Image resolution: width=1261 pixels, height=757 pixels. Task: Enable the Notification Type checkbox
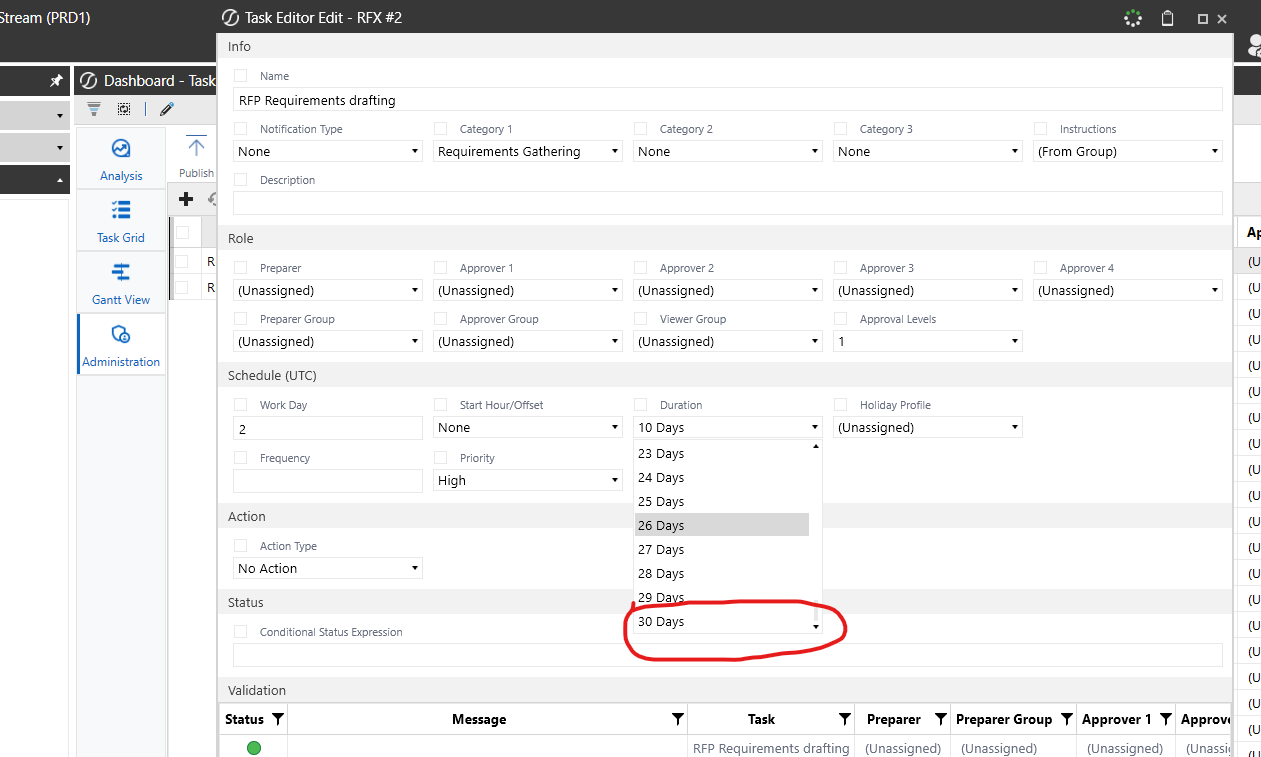click(x=240, y=129)
